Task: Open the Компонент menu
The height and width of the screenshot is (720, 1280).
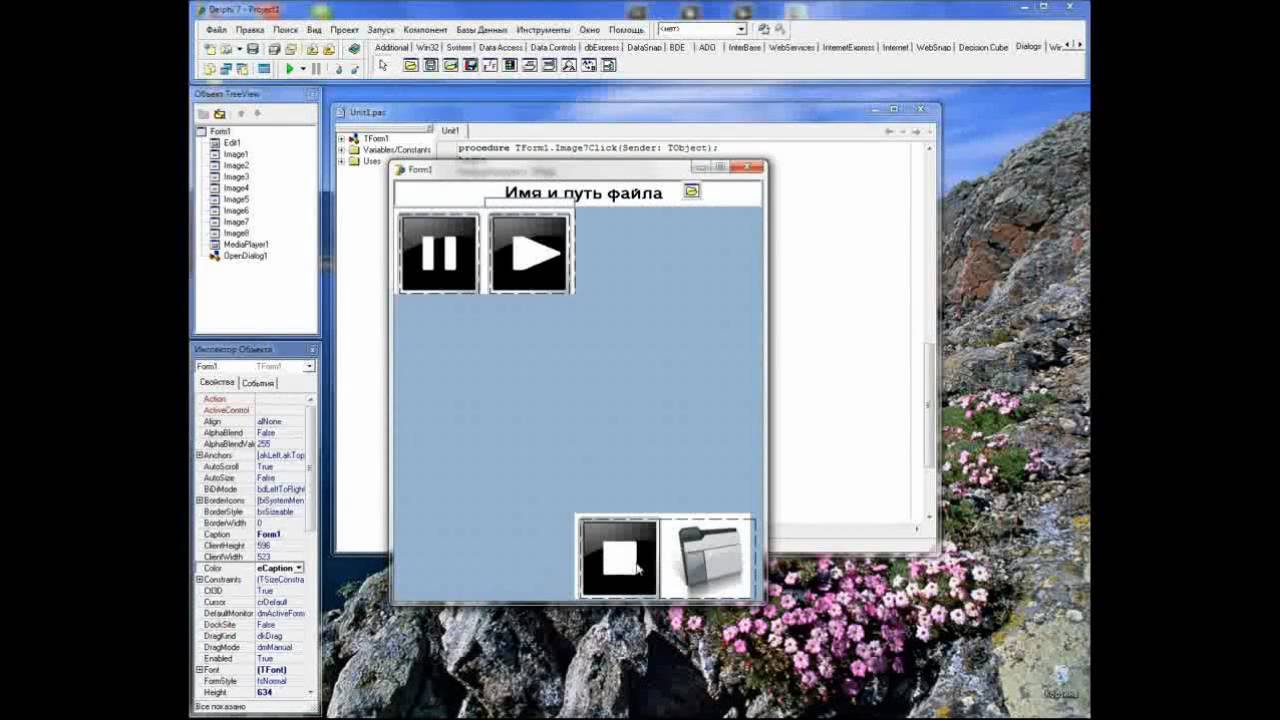Action: pyautogui.click(x=425, y=30)
